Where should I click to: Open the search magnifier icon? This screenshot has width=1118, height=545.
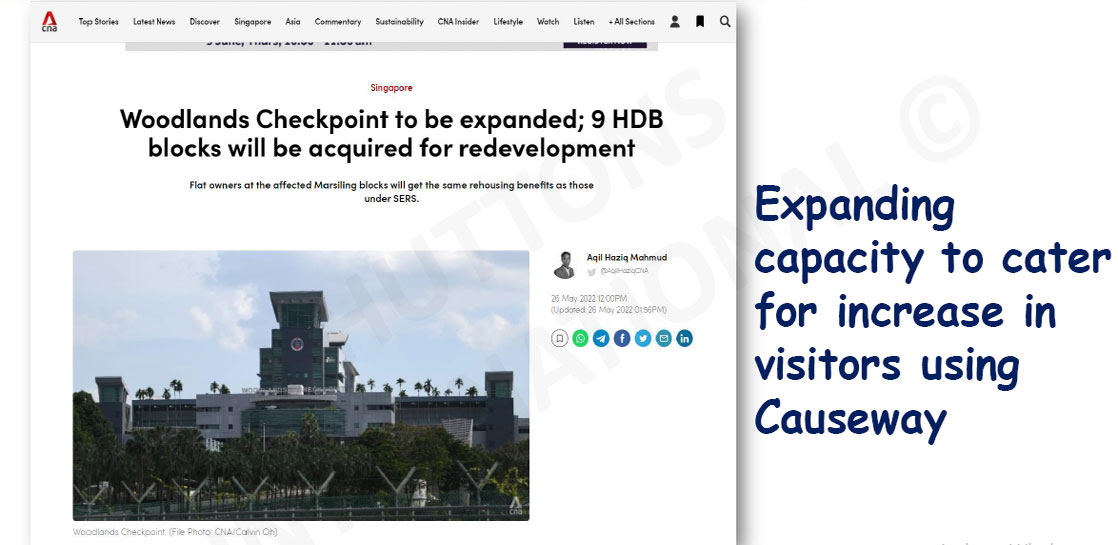(x=725, y=21)
